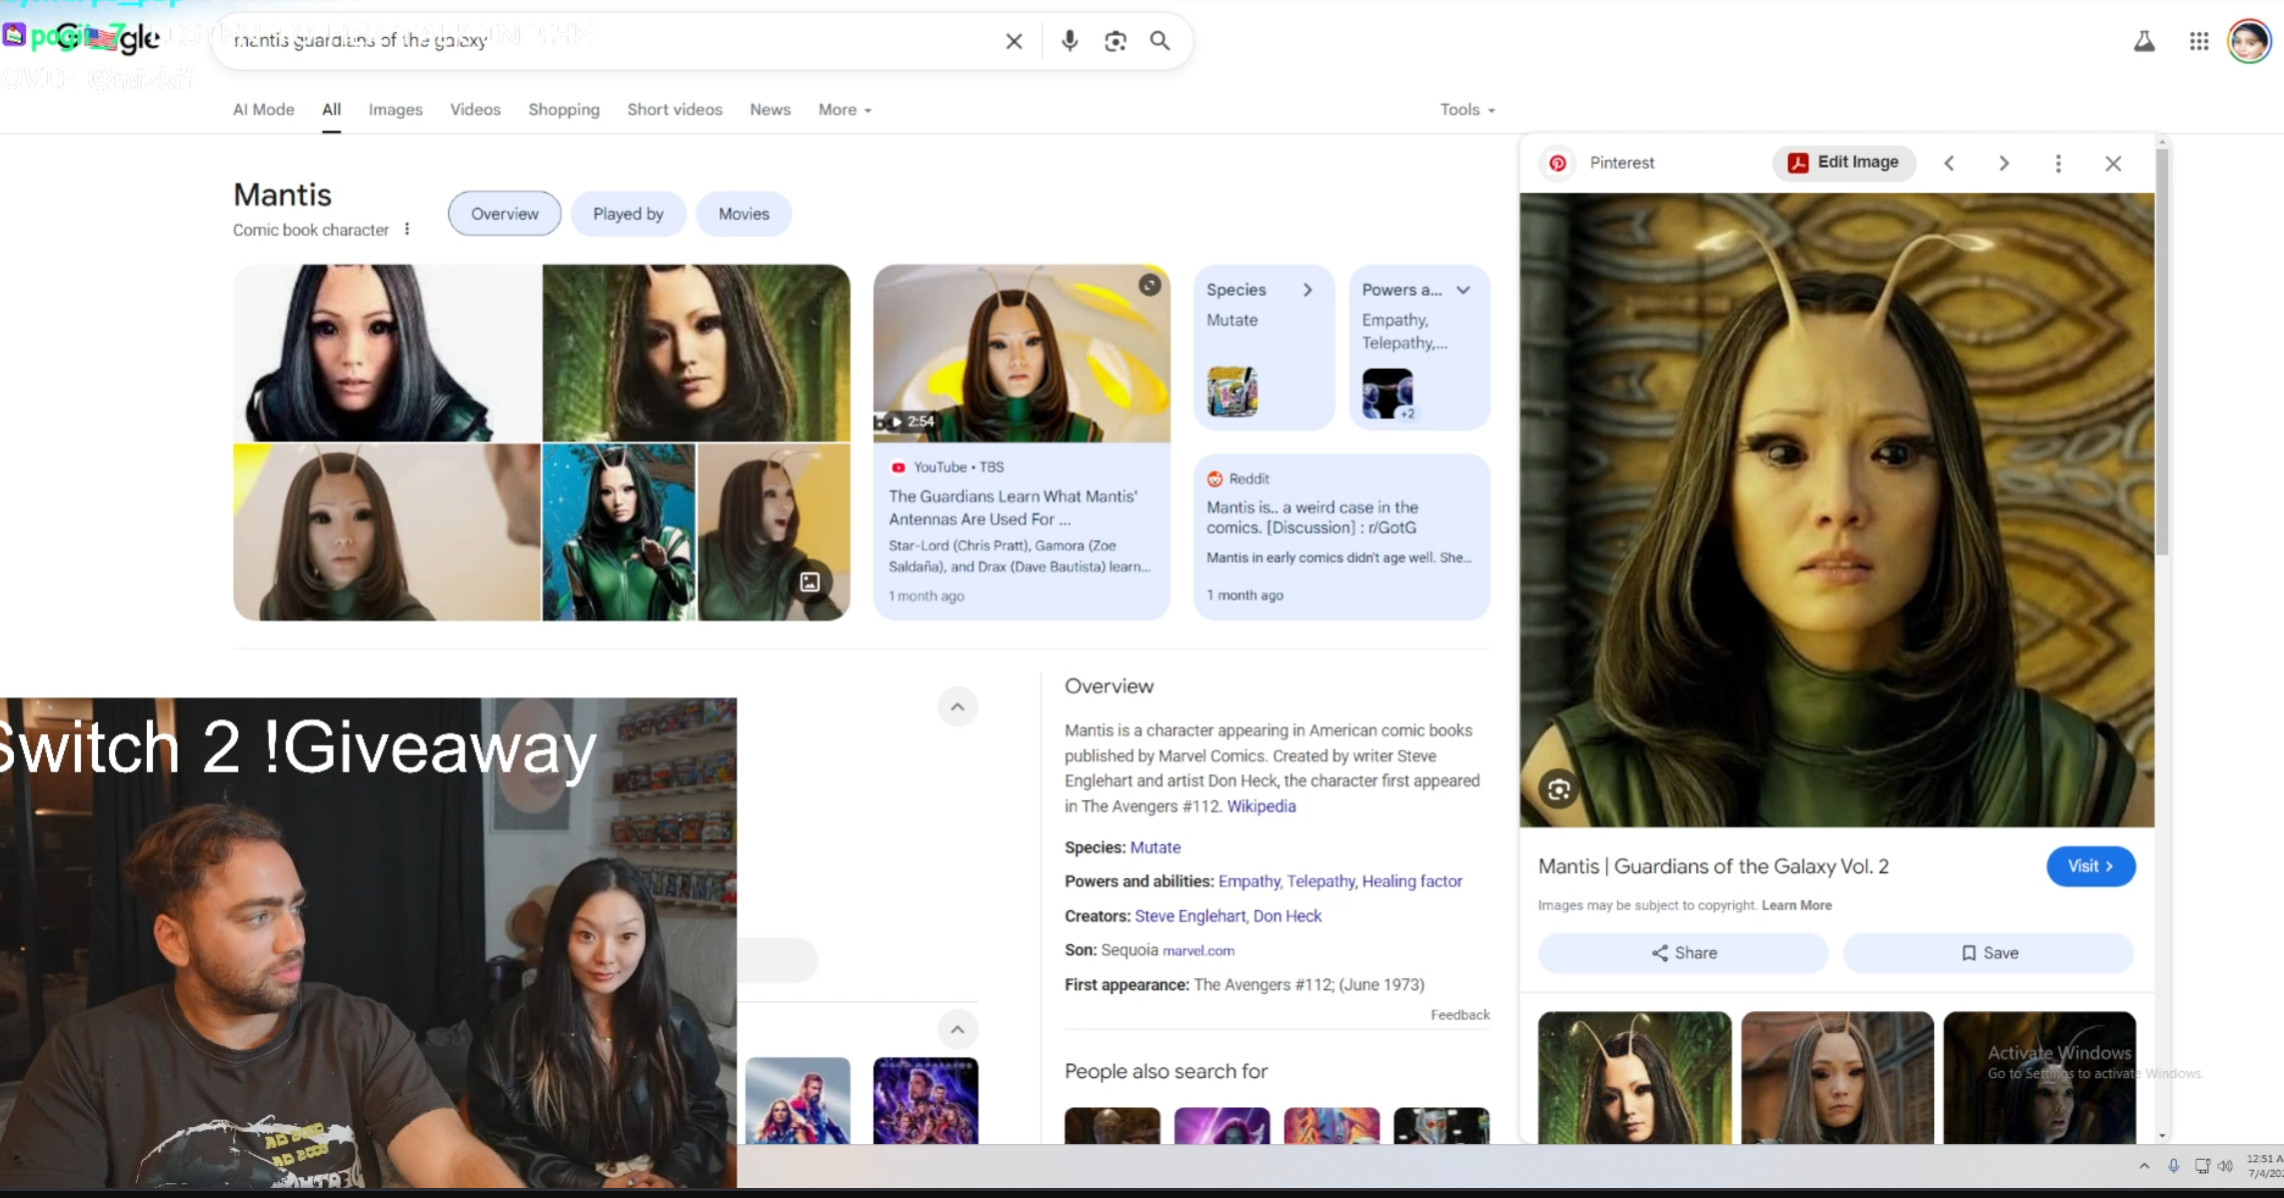Viewport: 2284px width, 1198px height.
Task: Go to next image in preview panel
Action: pyautogui.click(x=2004, y=163)
